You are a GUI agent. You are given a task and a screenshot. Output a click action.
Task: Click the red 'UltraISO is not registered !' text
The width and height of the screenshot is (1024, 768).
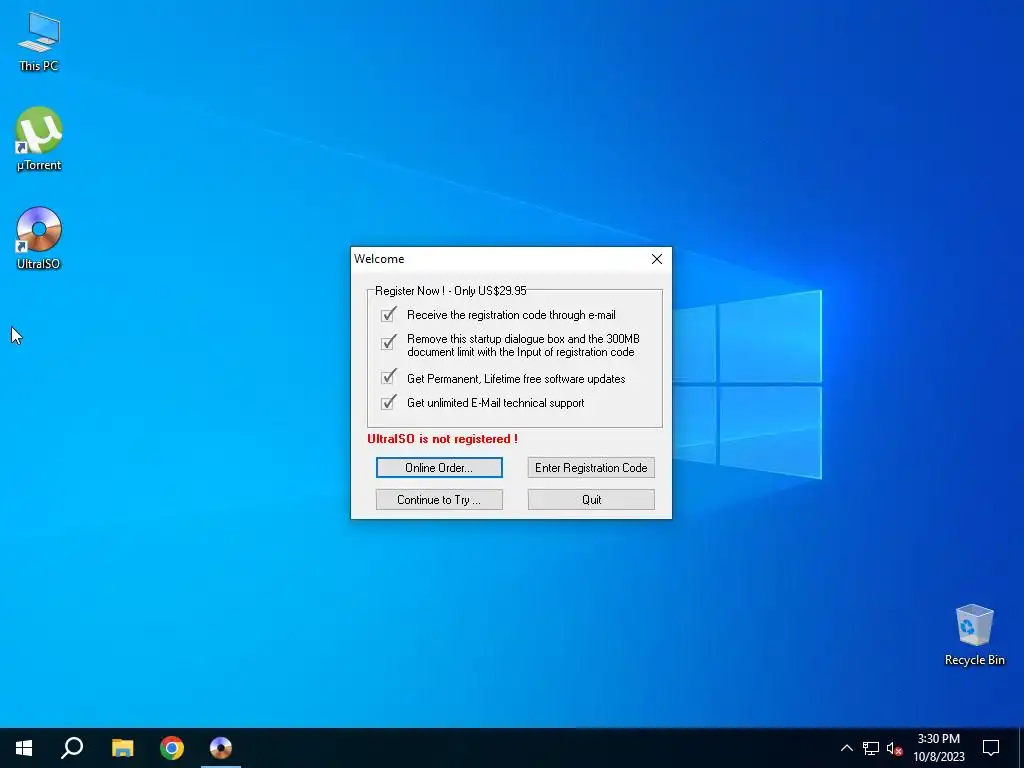tap(442, 439)
